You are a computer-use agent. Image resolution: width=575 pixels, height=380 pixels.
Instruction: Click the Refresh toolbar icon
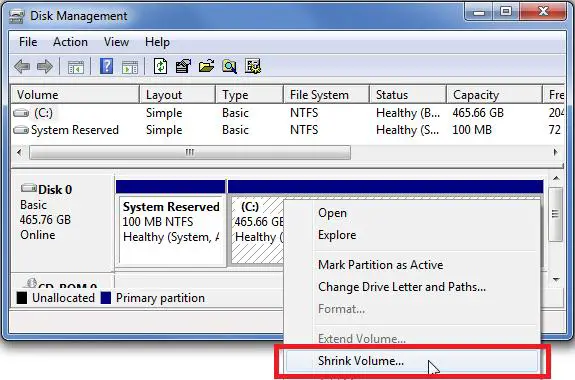160,66
